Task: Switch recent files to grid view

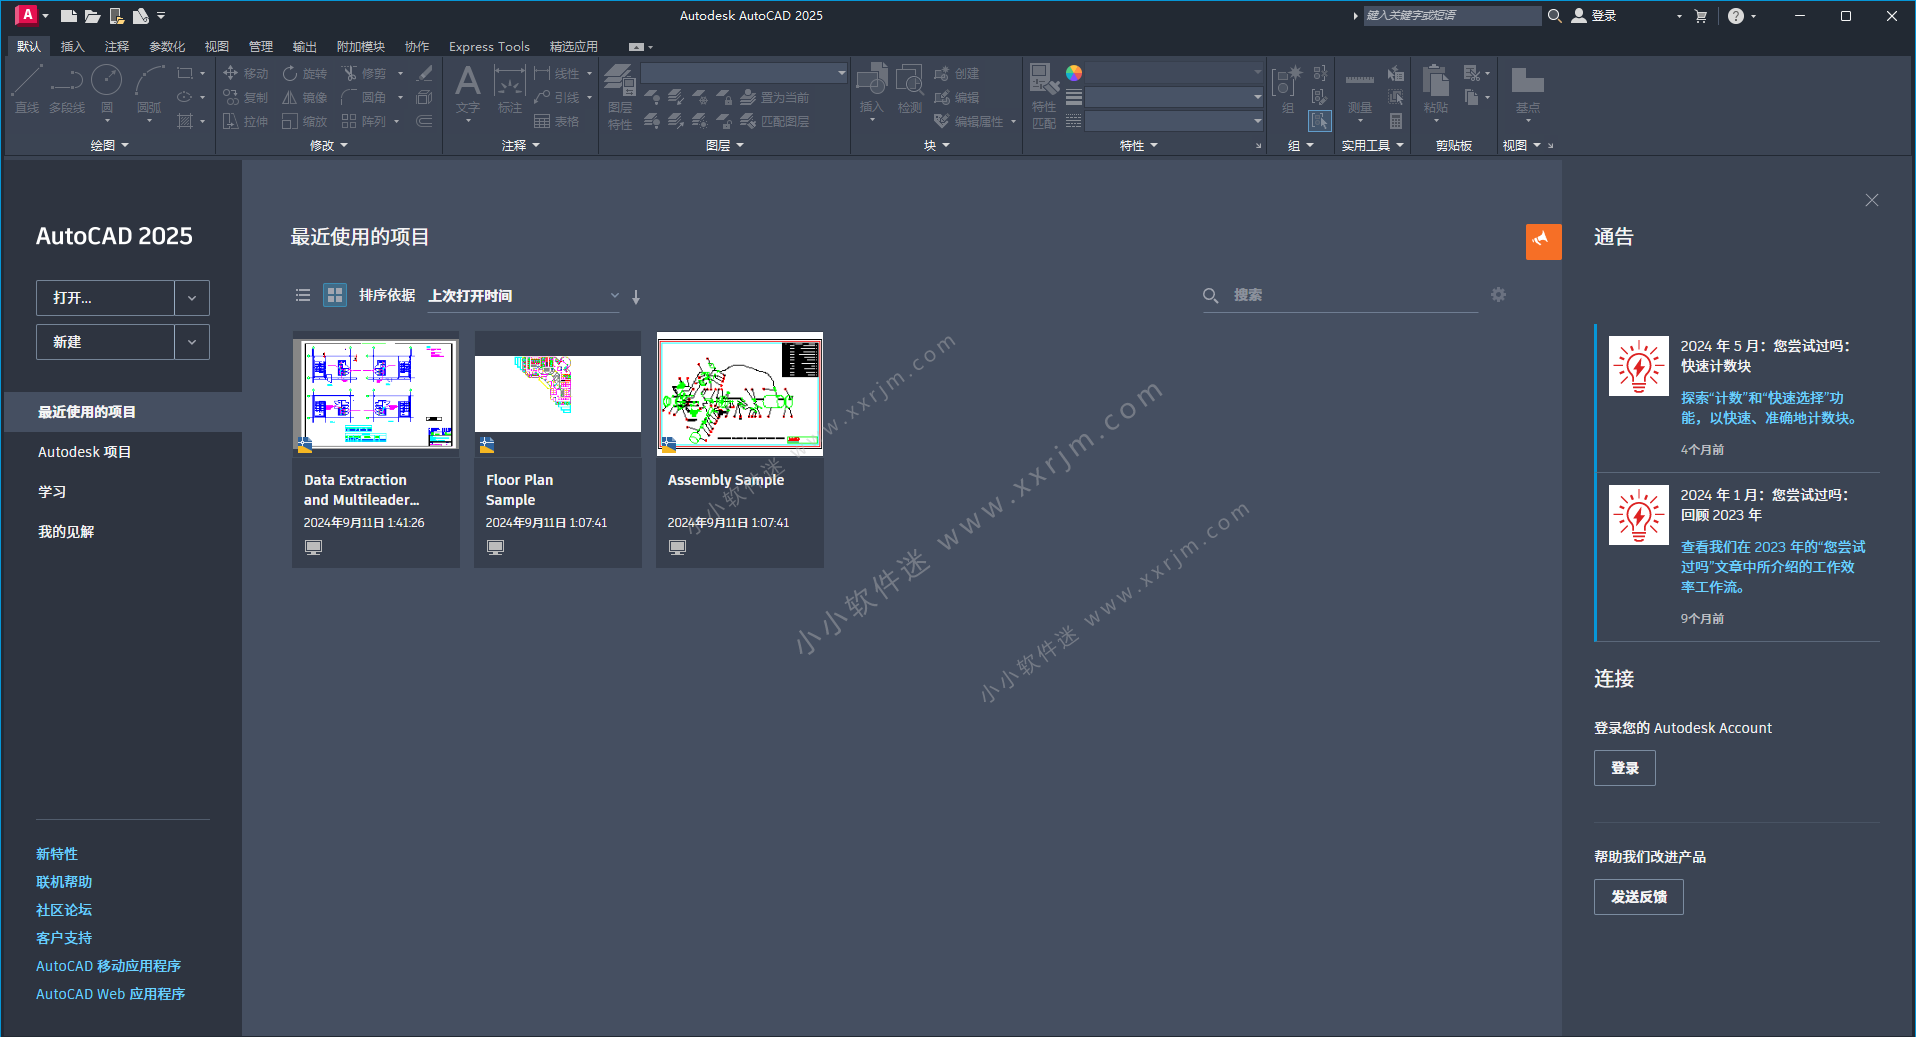Action: [x=335, y=295]
